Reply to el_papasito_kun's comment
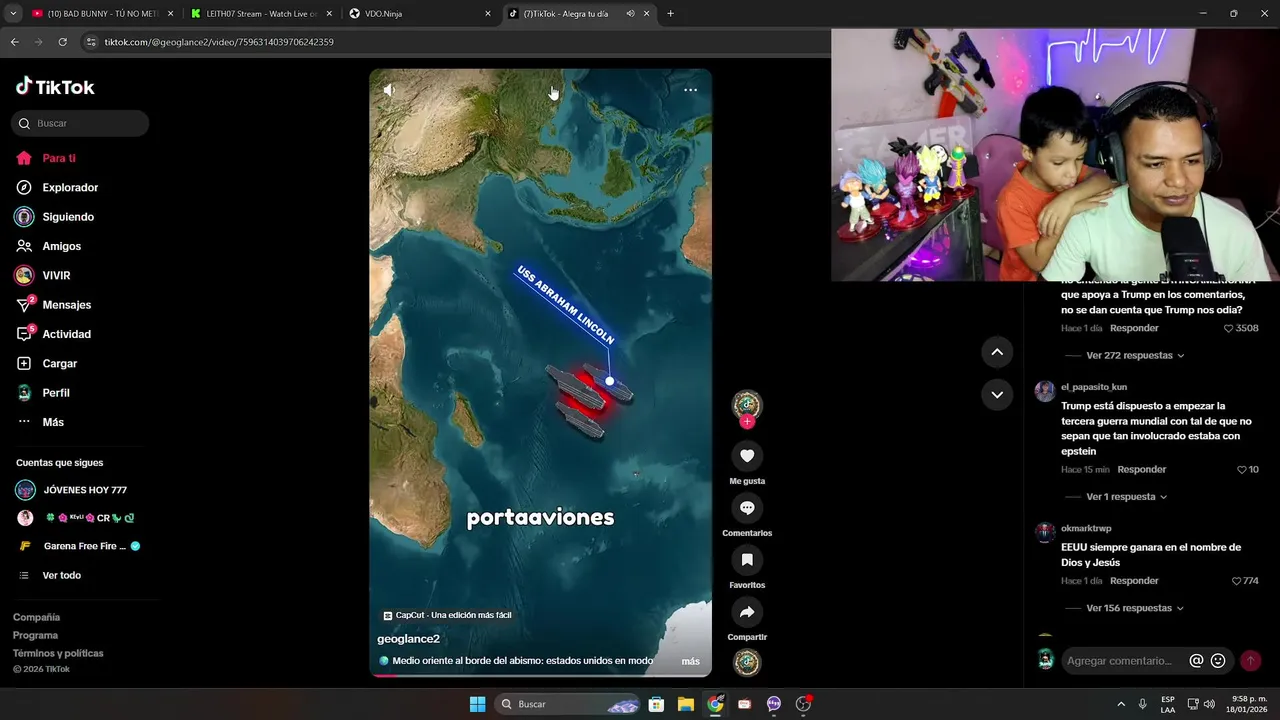This screenshot has height=720, width=1280. point(1142,470)
